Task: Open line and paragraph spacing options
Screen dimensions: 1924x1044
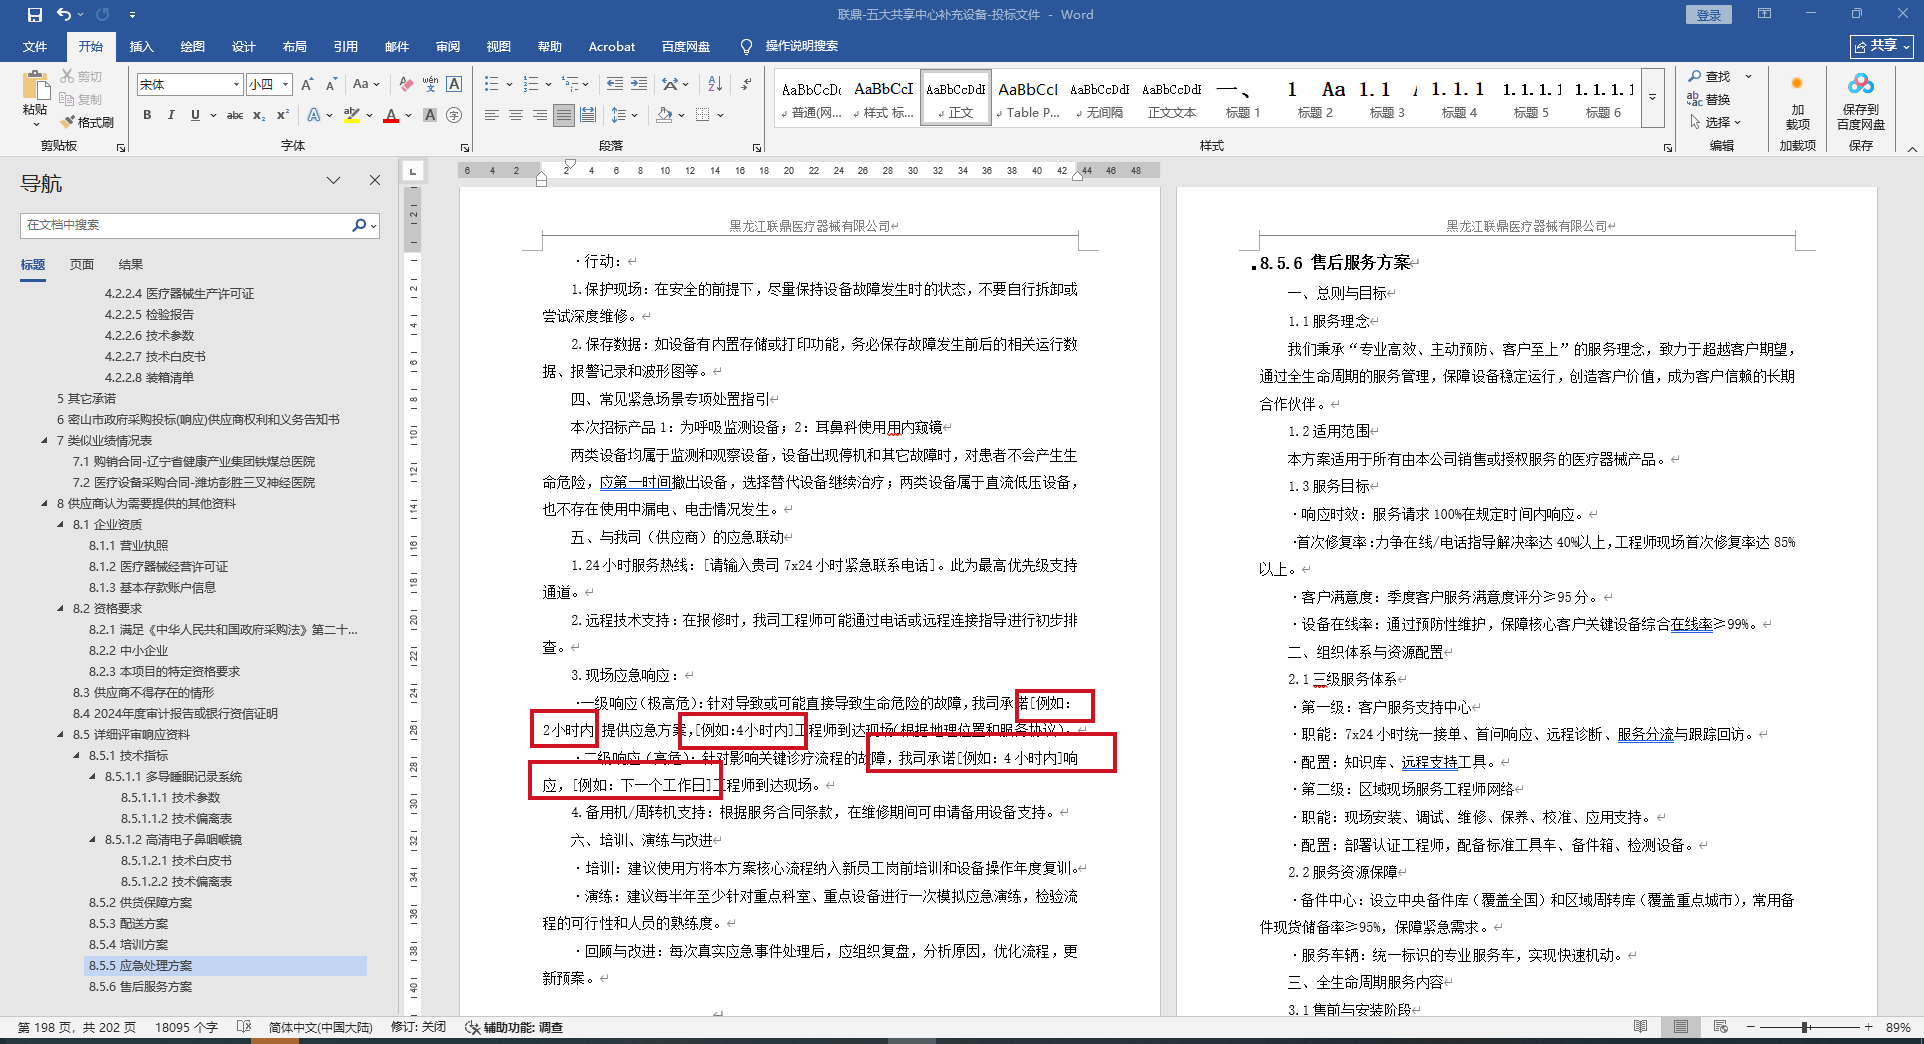Action: tap(619, 115)
